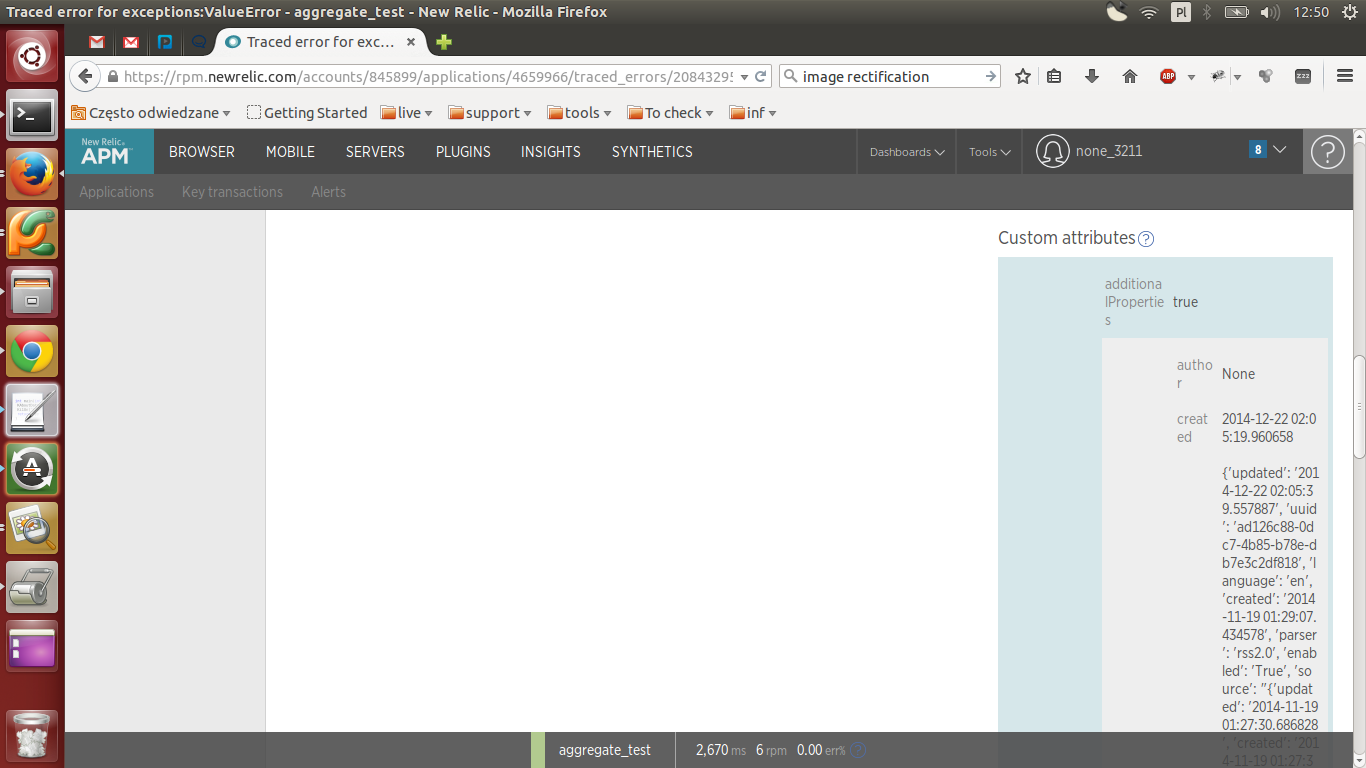Click the Adblock Plus ABP icon
1366x768 pixels.
tap(1167, 77)
